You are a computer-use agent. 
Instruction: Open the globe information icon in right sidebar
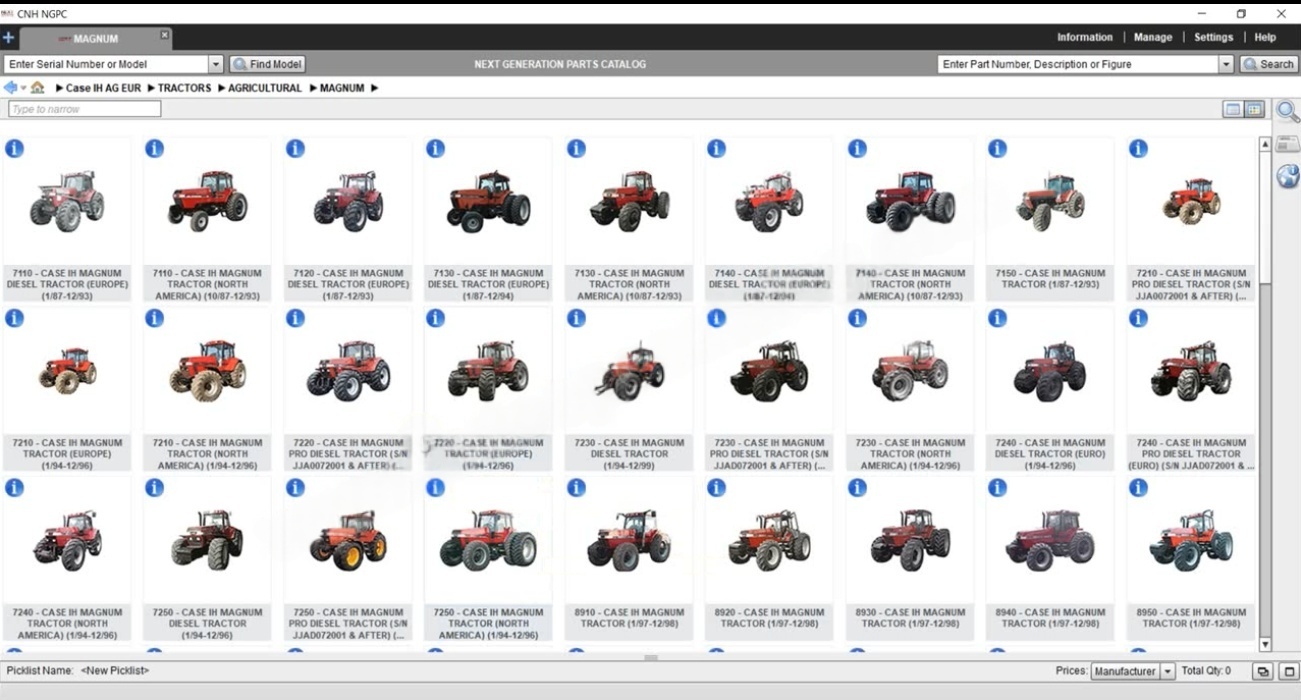point(1288,177)
